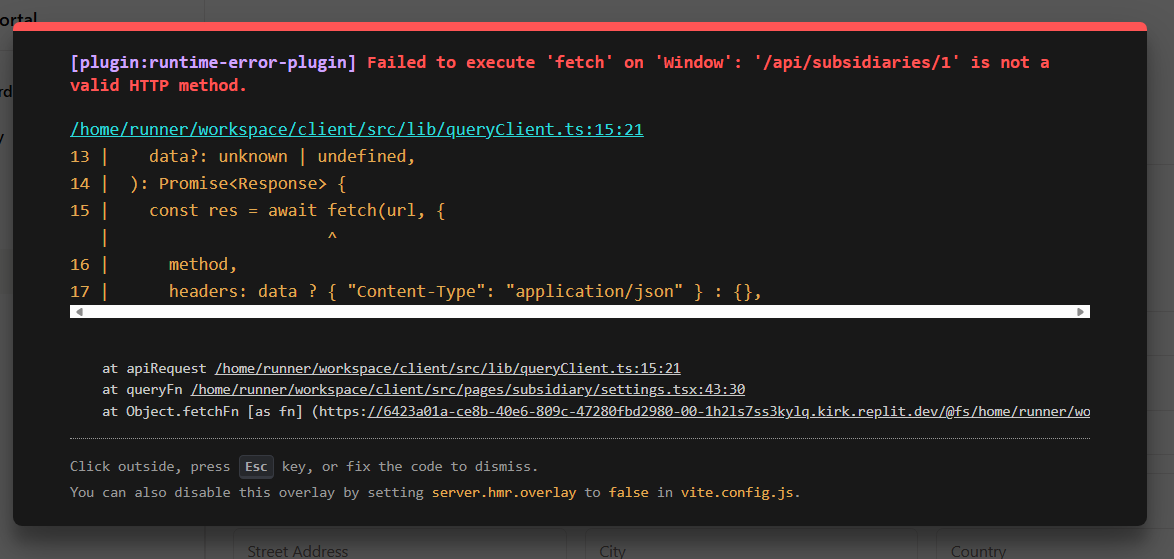Open the apiRequest stack trace file link
This screenshot has width=1174, height=559.
(x=447, y=368)
